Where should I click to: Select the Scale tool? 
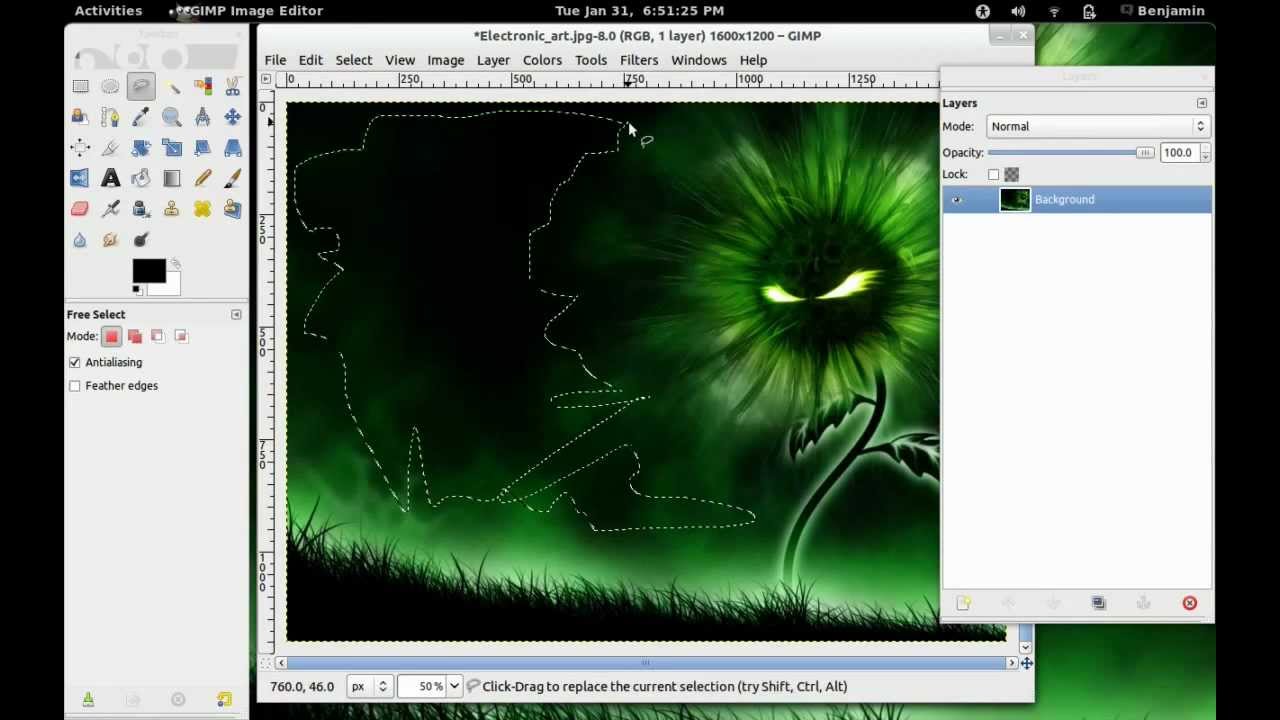pyautogui.click(x=172, y=148)
